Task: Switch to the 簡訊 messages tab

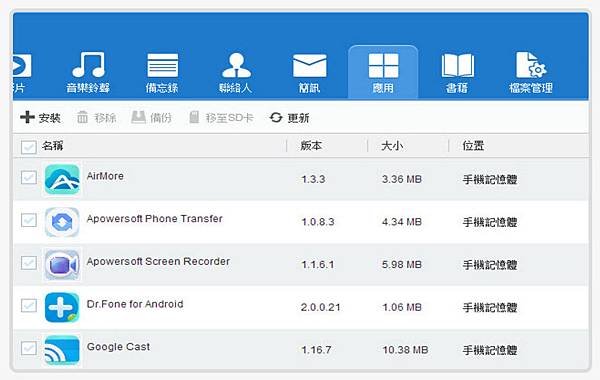Action: [309, 73]
